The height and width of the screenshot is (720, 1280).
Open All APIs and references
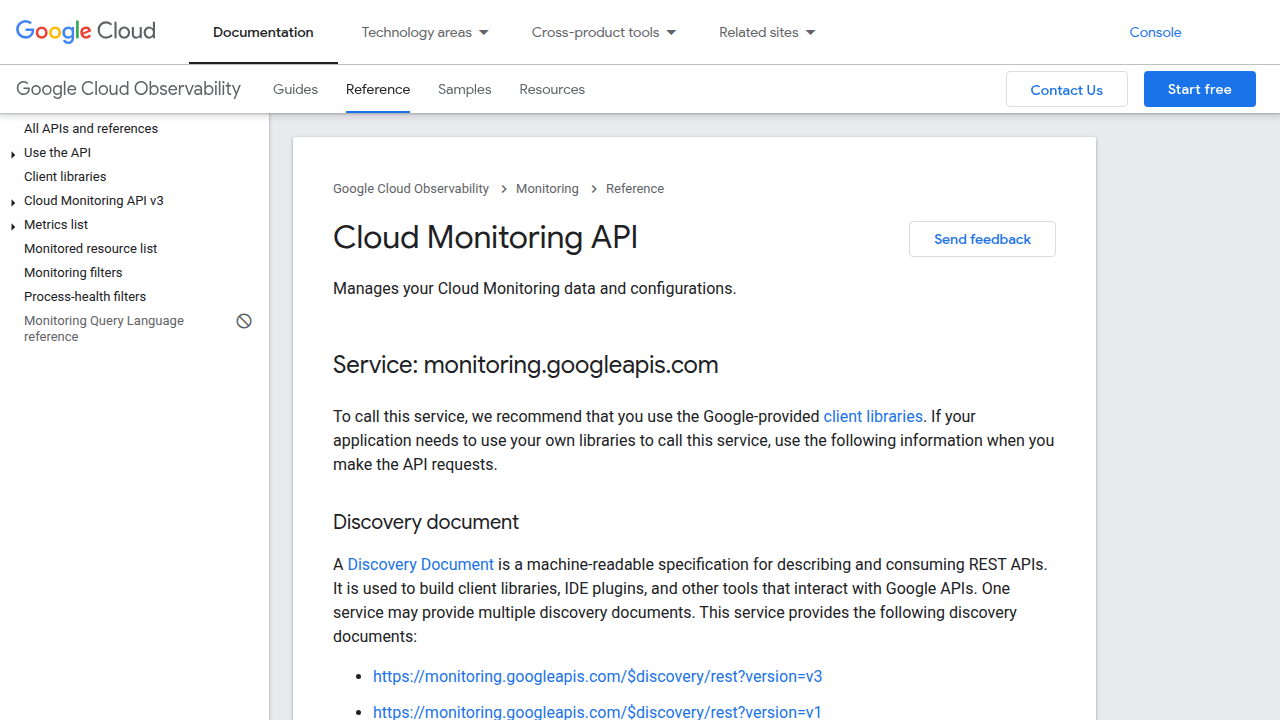coord(91,128)
